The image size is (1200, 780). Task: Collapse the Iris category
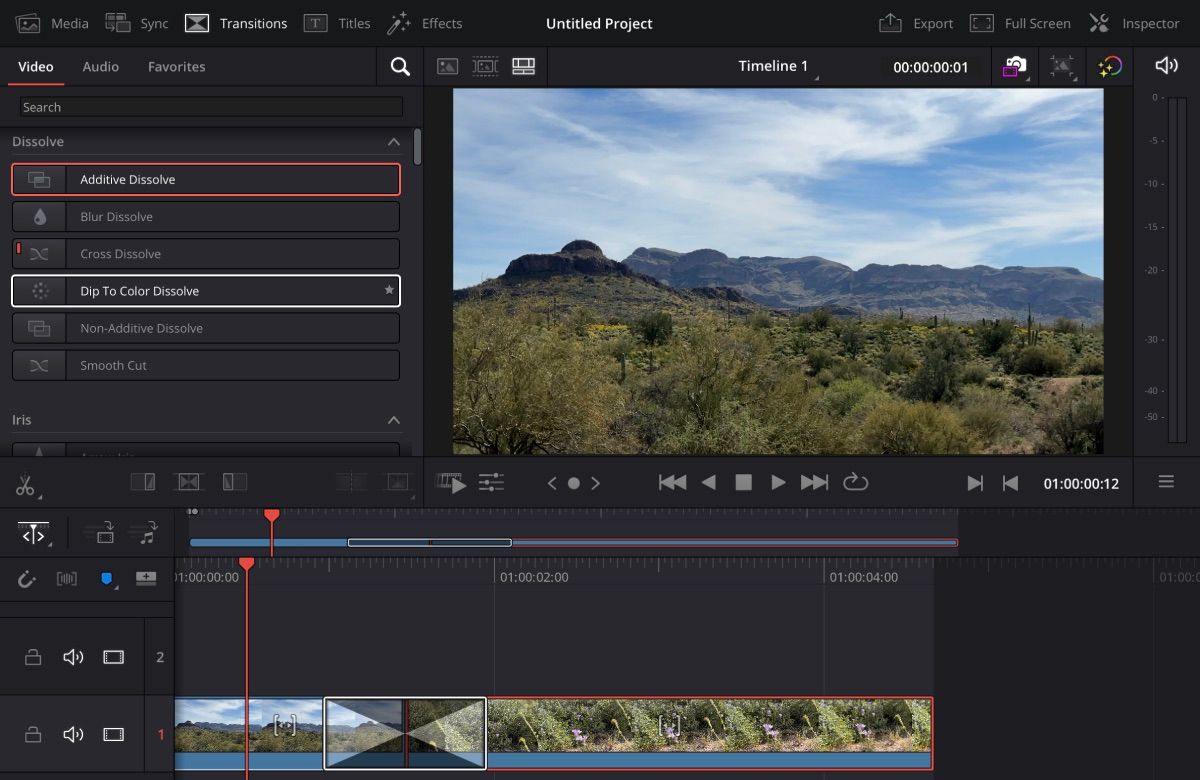(x=394, y=420)
